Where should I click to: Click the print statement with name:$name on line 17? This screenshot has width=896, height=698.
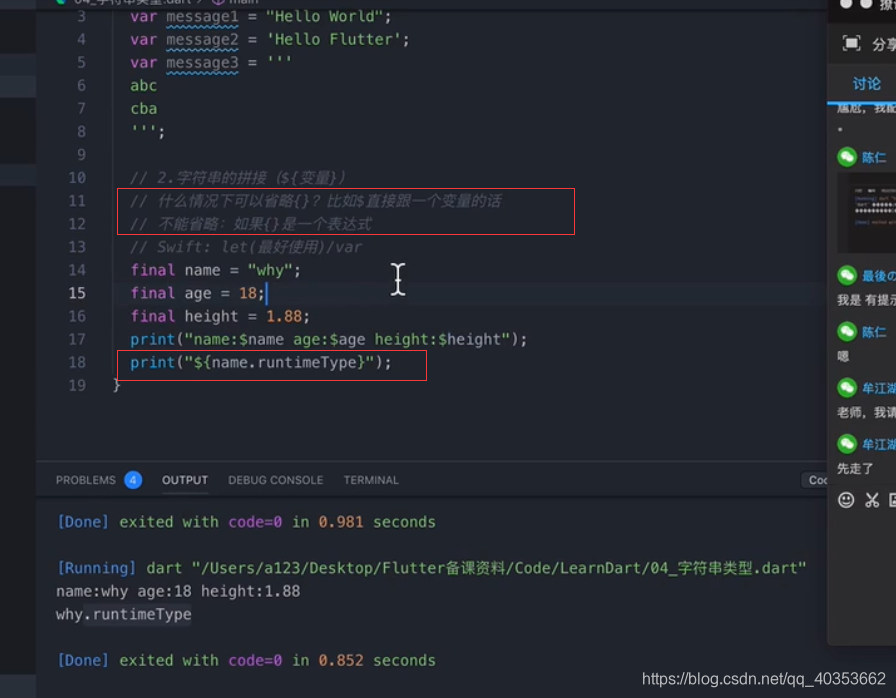pyautogui.click(x=329, y=339)
